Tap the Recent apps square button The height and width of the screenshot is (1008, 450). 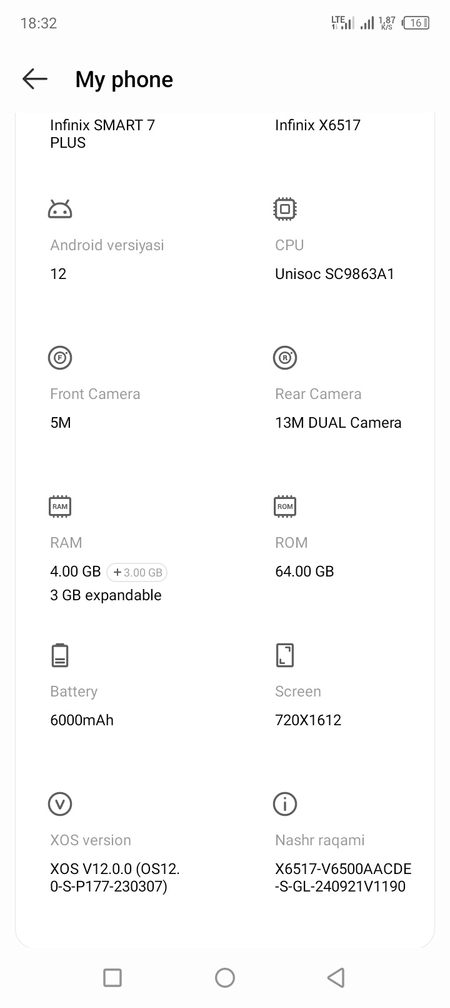[112, 978]
